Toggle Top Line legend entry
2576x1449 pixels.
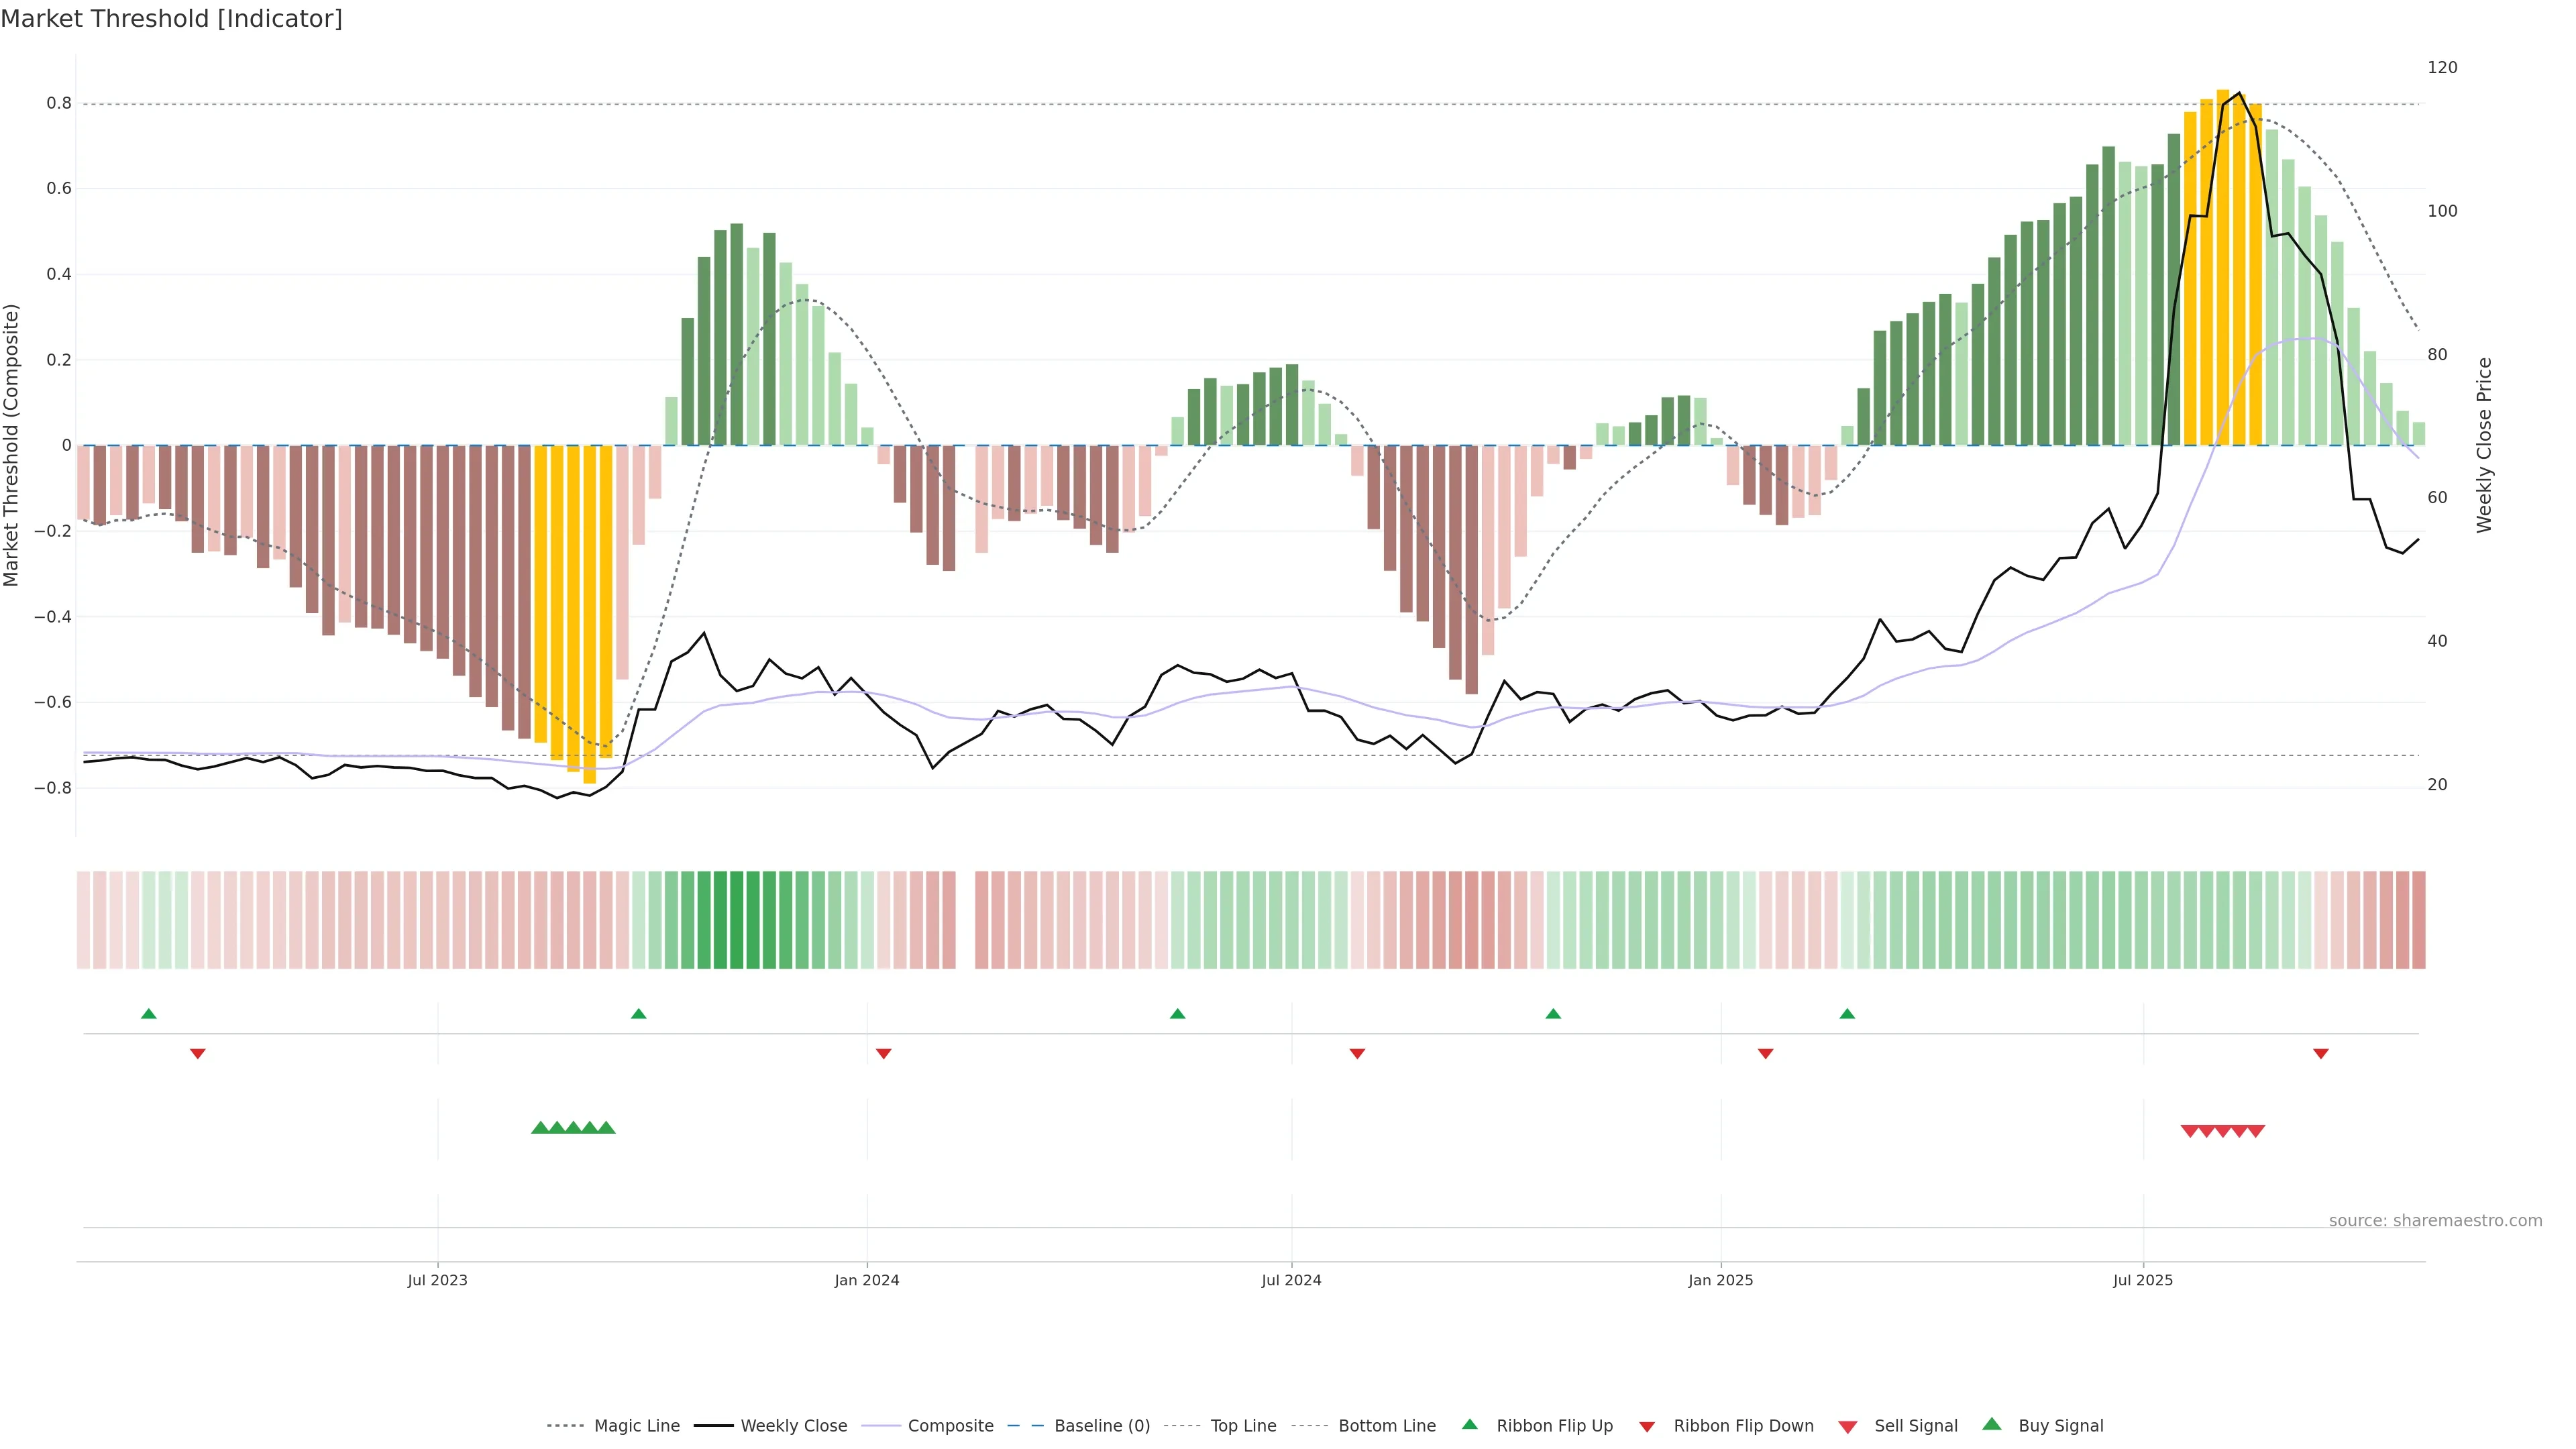coord(1243,1426)
